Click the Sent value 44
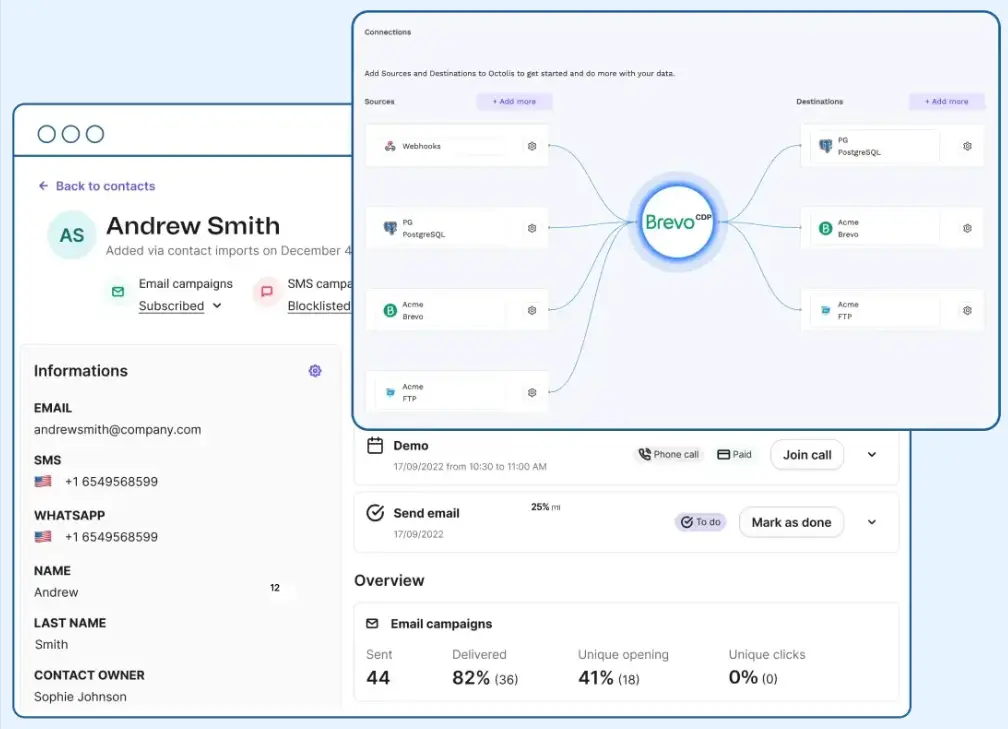This screenshot has width=1008, height=729. (x=378, y=678)
